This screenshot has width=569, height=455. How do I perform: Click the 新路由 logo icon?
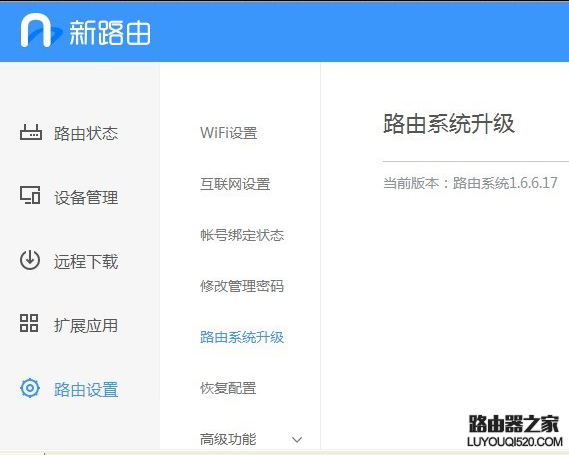point(40,30)
